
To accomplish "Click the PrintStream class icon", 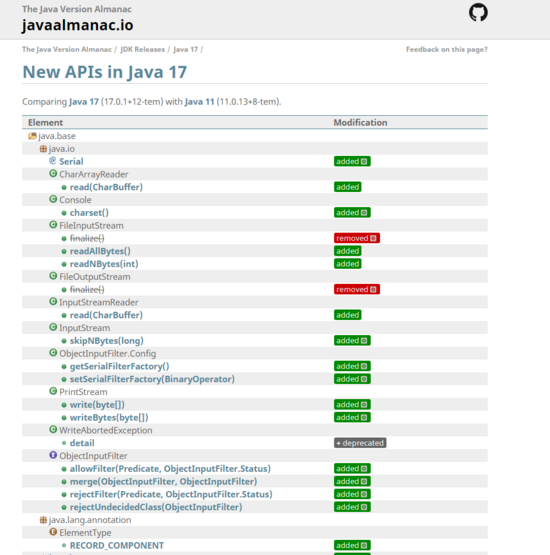I will click(53, 391).
